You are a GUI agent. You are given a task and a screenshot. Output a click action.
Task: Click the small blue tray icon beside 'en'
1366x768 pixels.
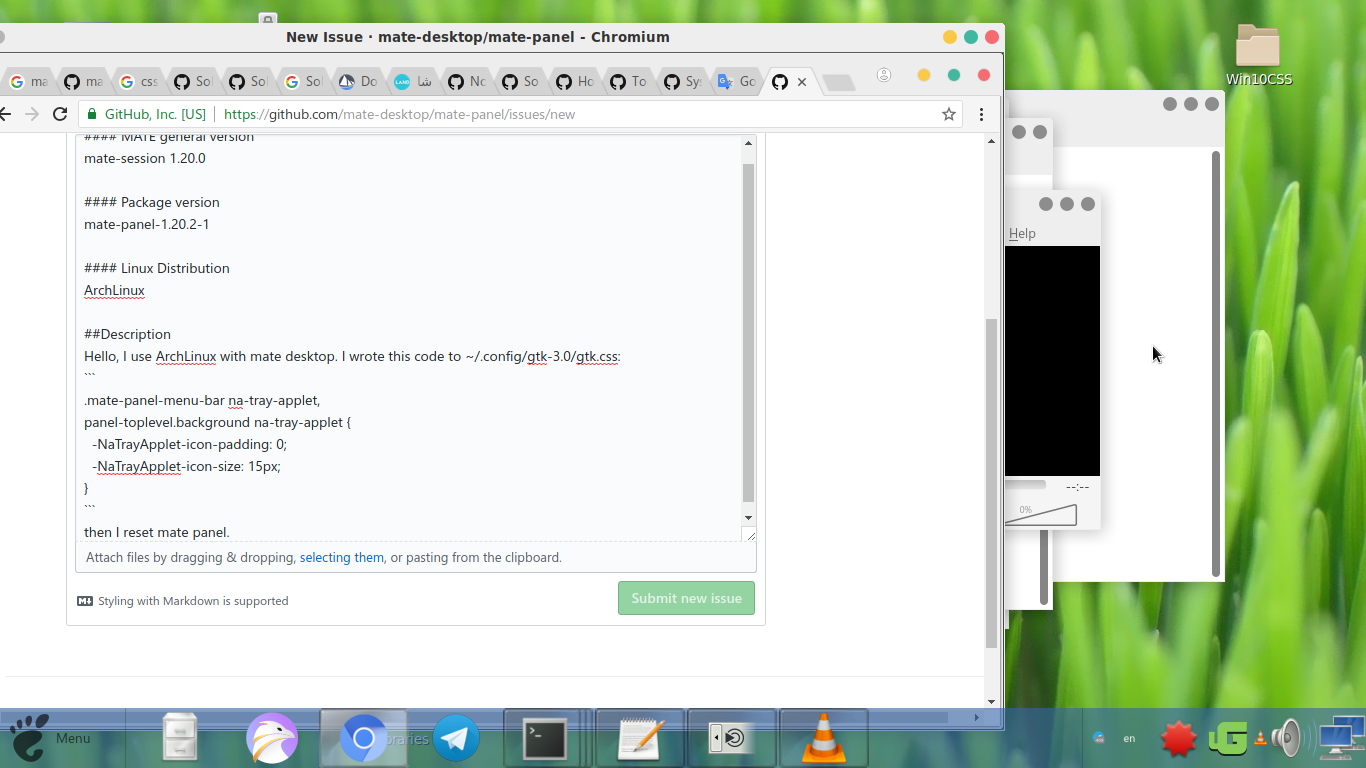[1099, 739]
